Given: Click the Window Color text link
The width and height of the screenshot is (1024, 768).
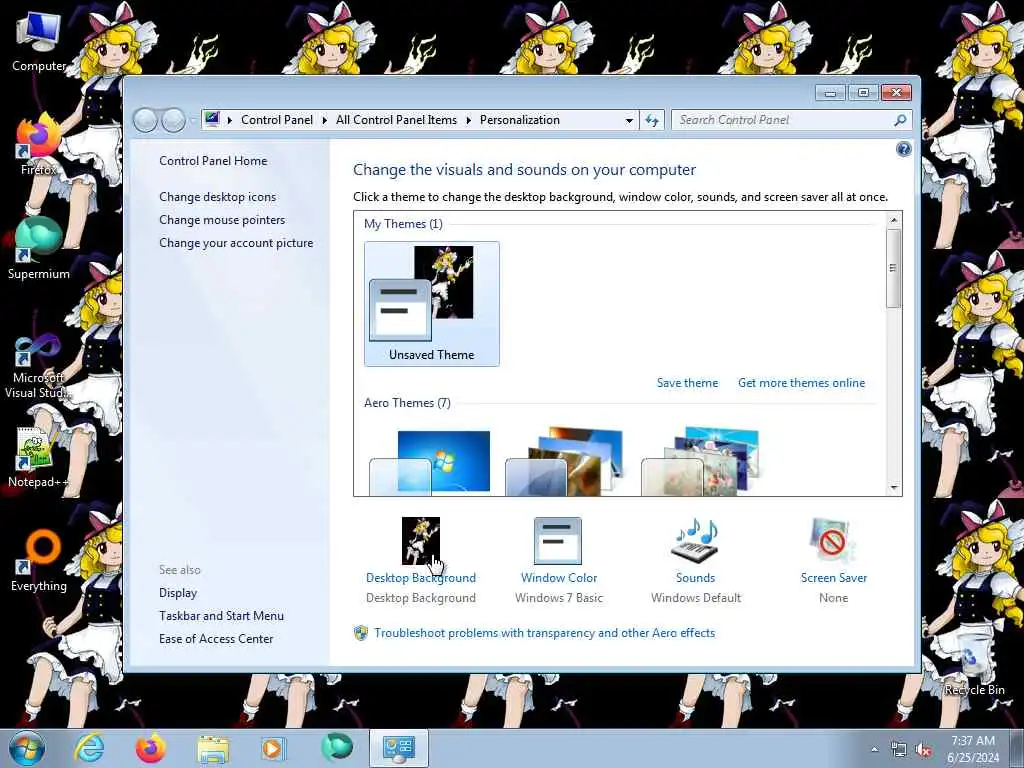Looking at the screenshot, I should point(558,578).
